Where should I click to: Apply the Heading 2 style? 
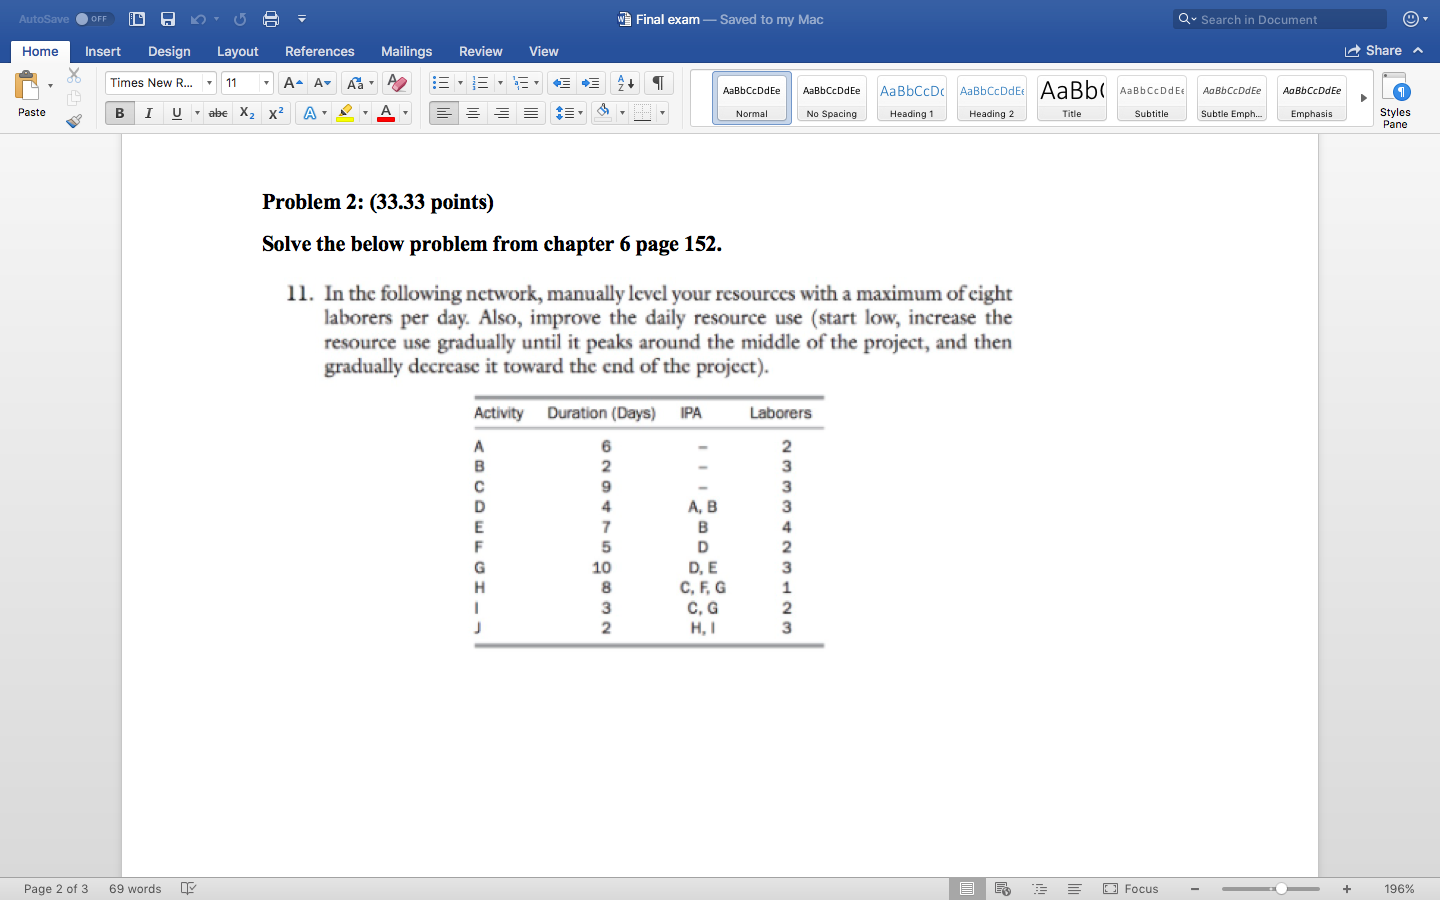coord(992,98)
